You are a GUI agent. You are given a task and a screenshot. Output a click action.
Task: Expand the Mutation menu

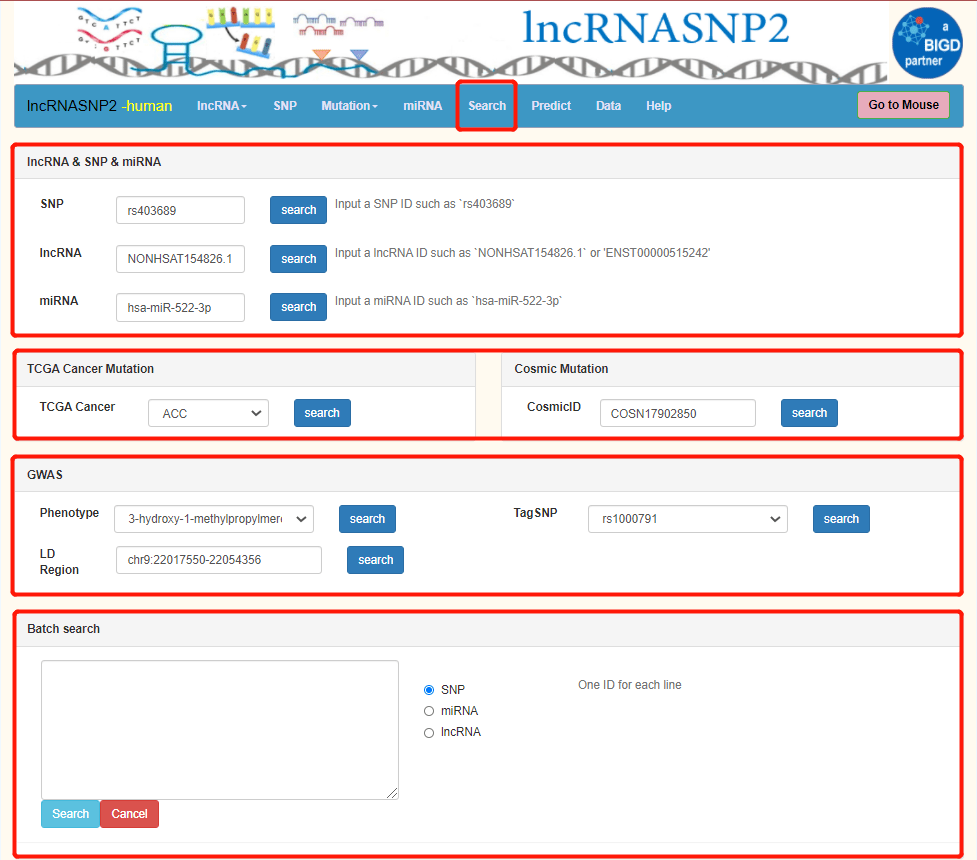point(349,106)
